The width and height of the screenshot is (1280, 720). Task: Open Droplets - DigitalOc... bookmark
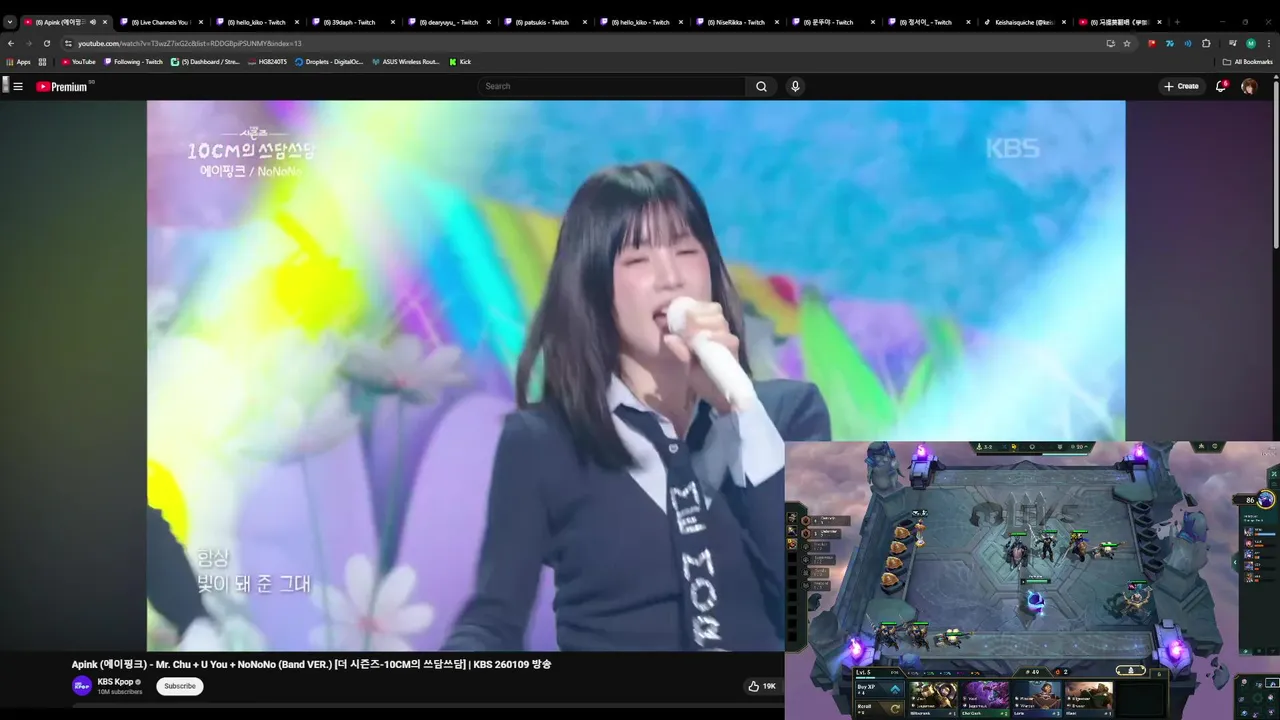pyautogui.click(x=329, y=62)
